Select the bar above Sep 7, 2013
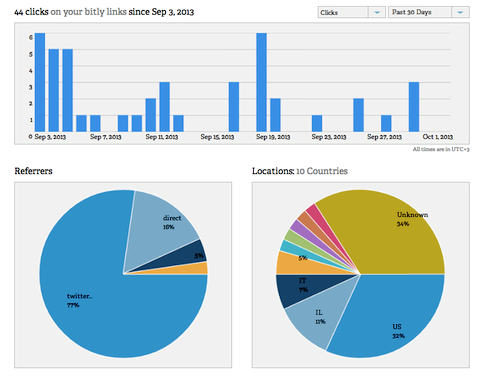Screen dimensions: 480x378 95,123
